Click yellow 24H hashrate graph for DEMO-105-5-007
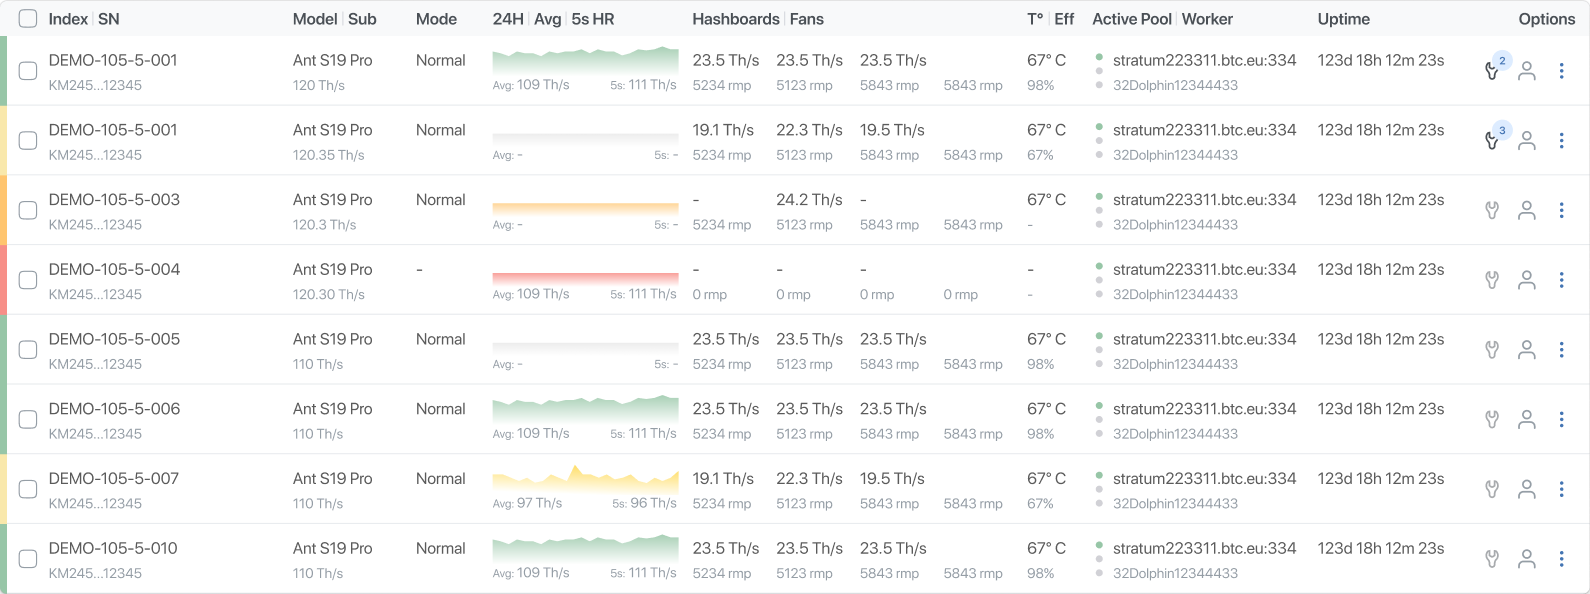This screenshot has width=1590, height=594. (x=585, y=479)
